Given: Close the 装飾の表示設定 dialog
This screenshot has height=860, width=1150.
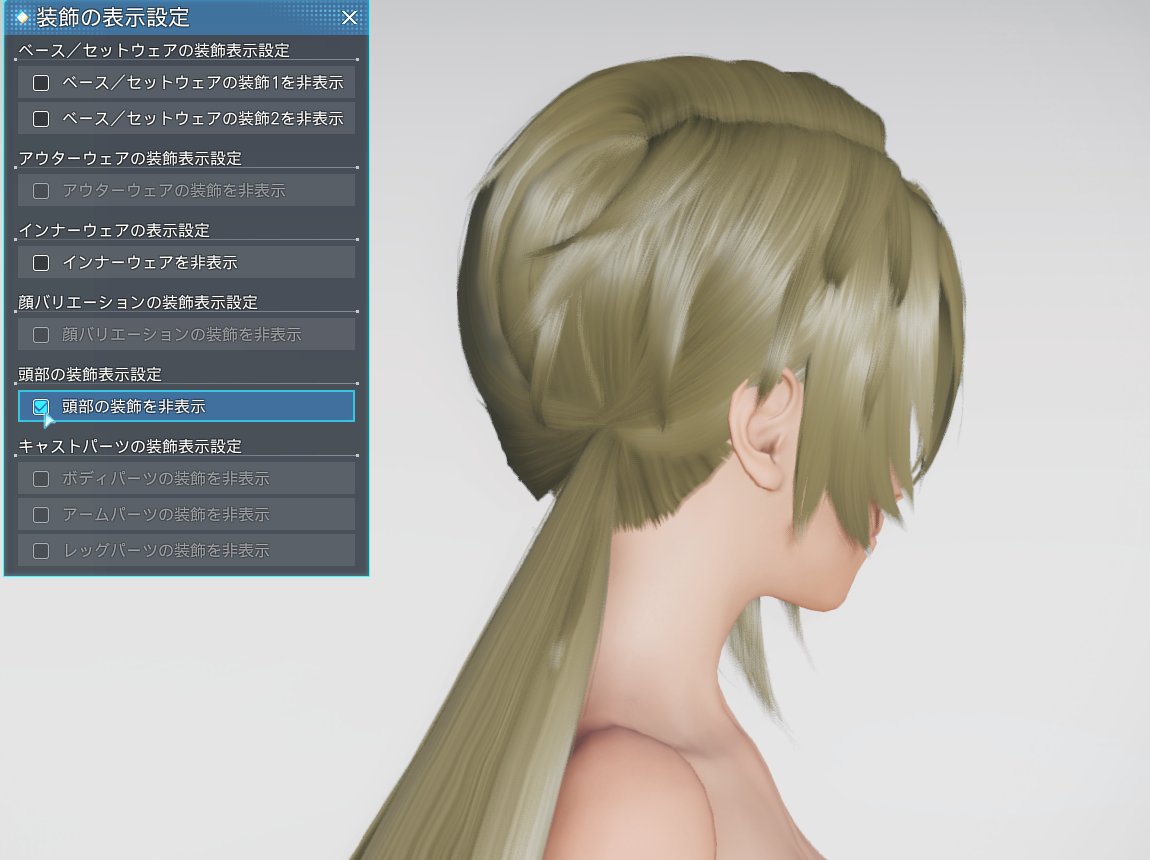Looking at the screenshot, I should tap(349, 18).
